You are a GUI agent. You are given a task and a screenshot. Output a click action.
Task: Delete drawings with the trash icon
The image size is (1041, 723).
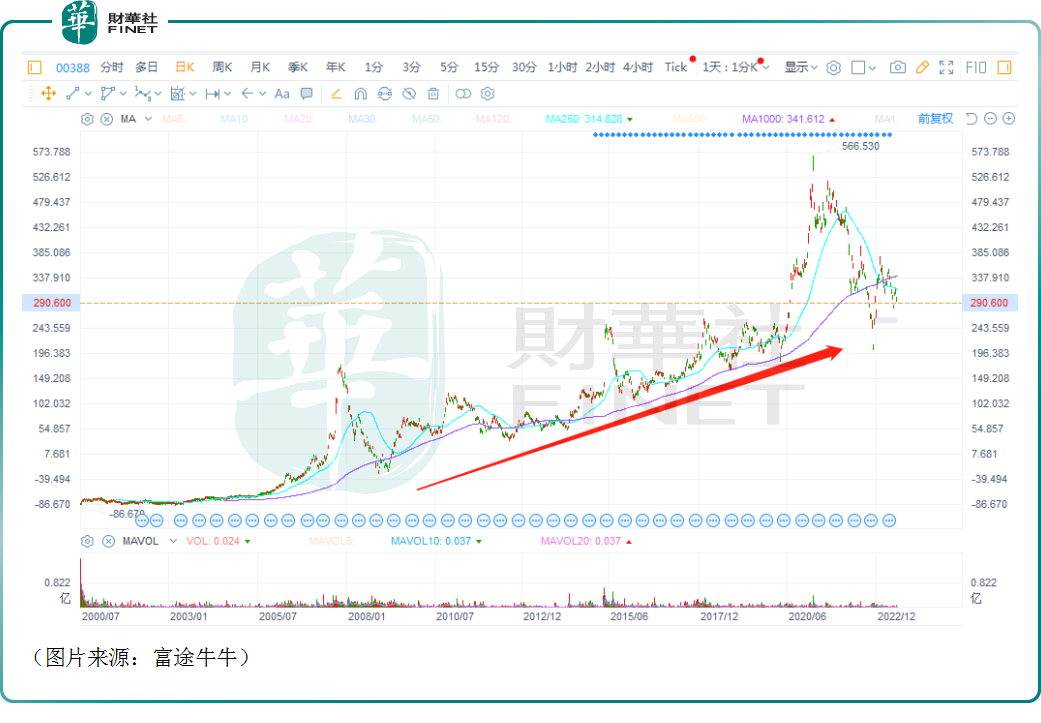pyautogui.click(x=433, y=93)
